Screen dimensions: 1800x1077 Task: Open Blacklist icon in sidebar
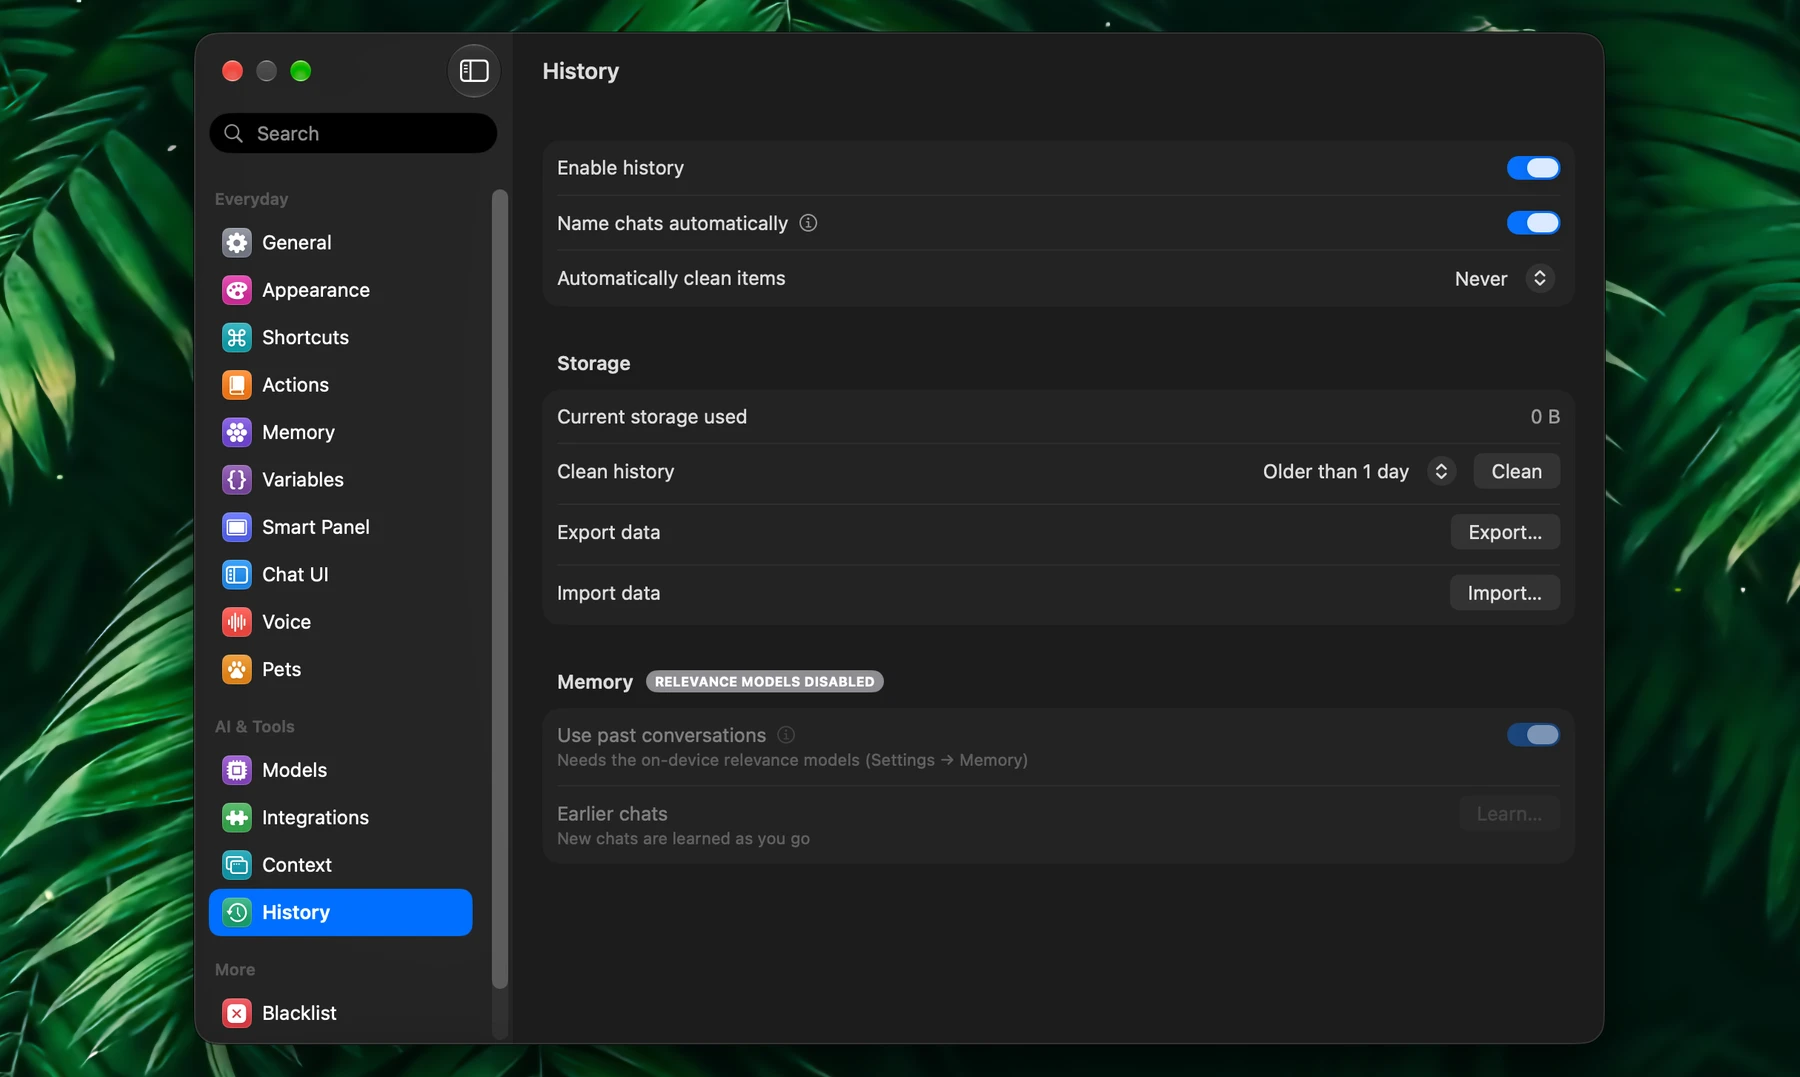237,1013
